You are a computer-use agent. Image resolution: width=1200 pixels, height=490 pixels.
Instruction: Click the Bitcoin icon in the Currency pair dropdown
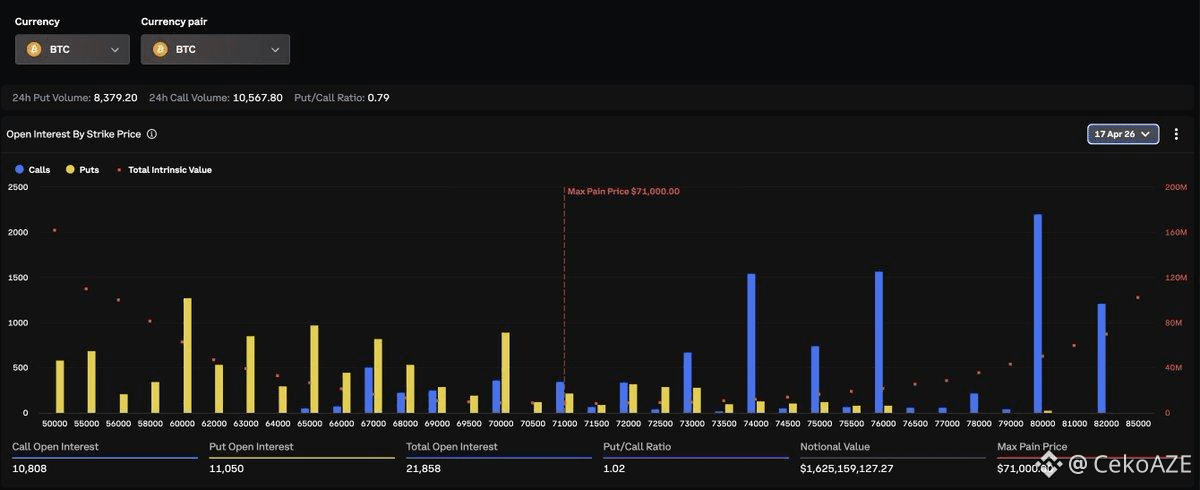pyautogui.click(x=160, y=49)
